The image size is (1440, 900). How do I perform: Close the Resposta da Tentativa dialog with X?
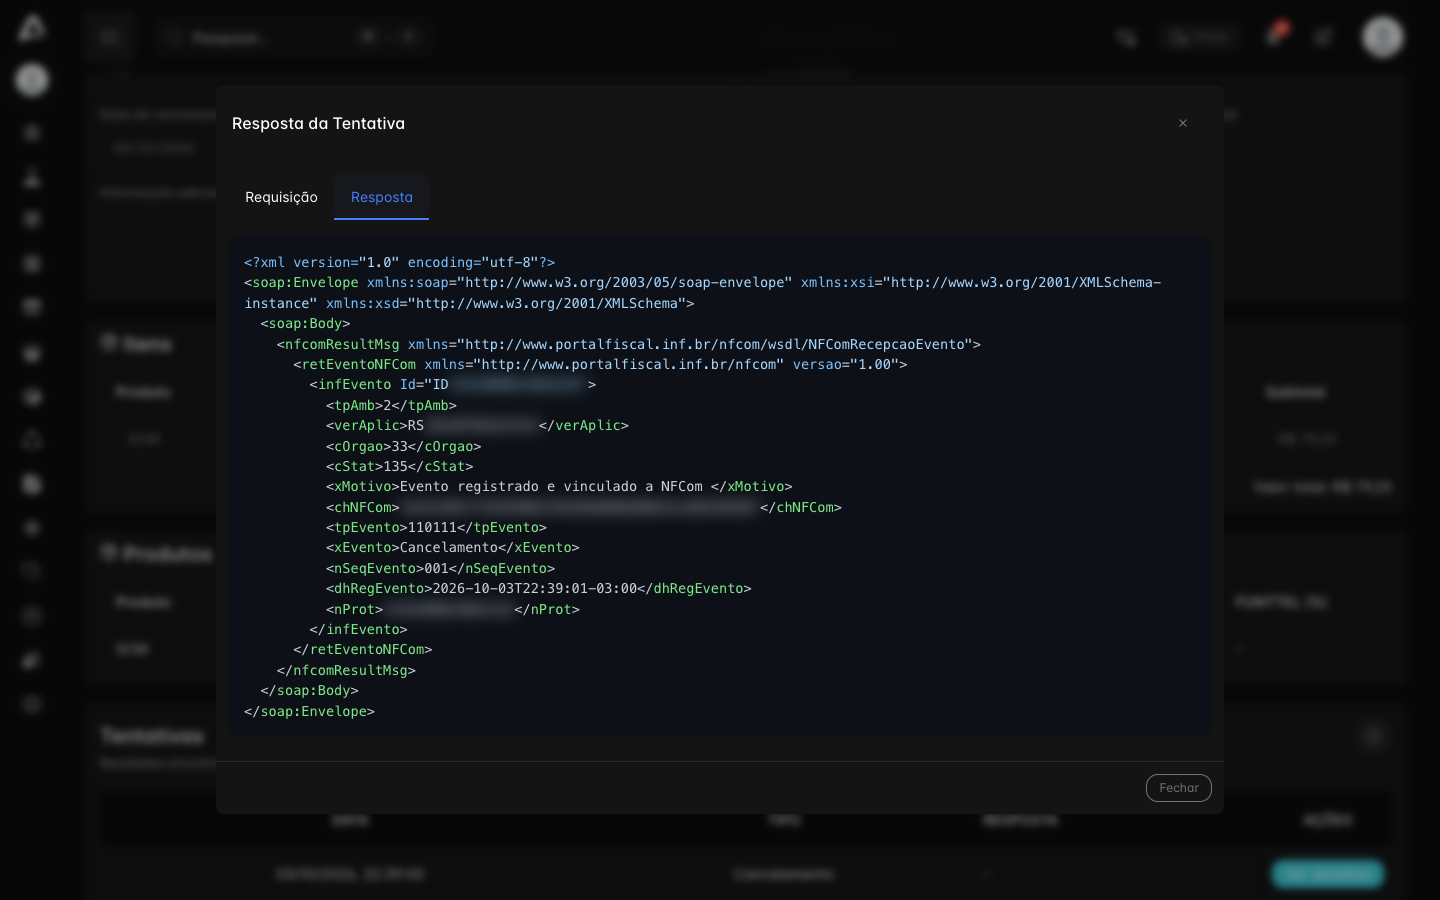tap(1183, 123)
